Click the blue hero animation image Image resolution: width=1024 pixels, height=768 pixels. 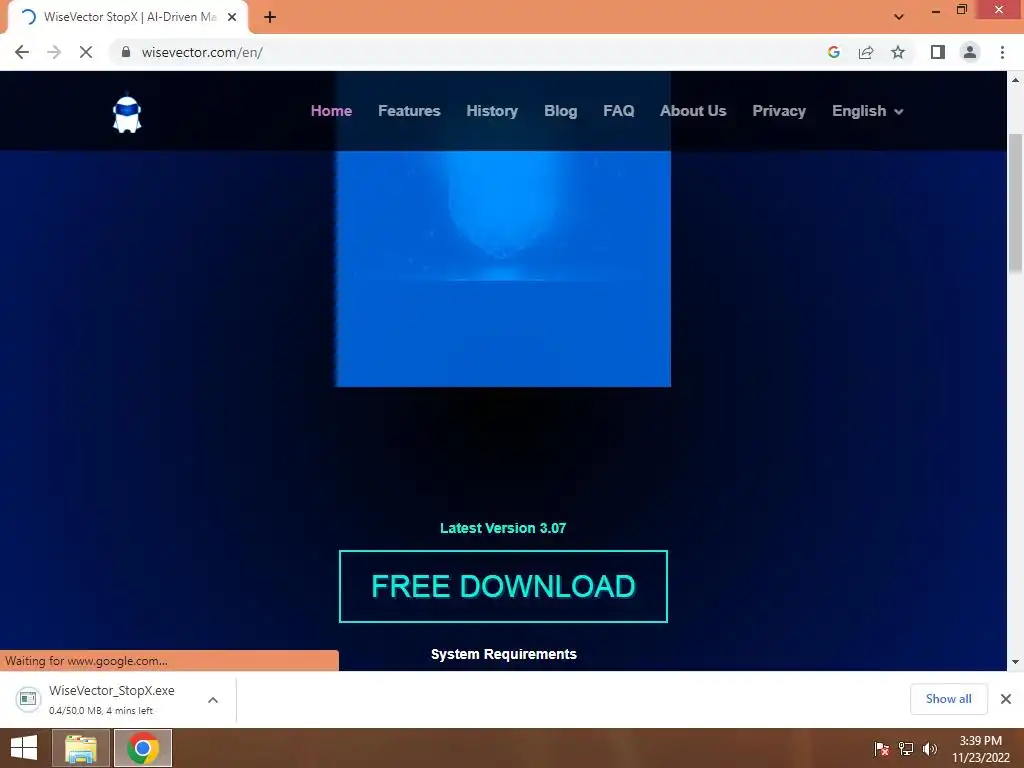click(503, 268)
